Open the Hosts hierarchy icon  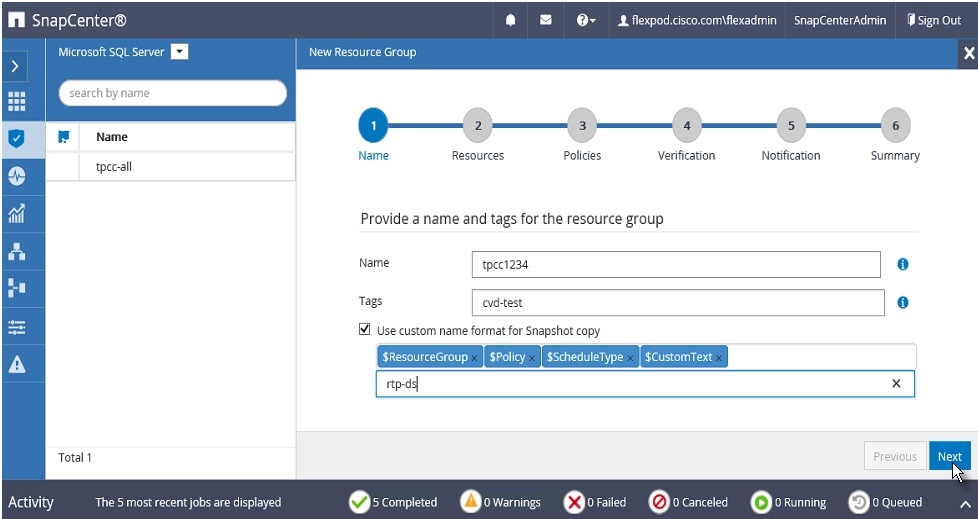16,251
